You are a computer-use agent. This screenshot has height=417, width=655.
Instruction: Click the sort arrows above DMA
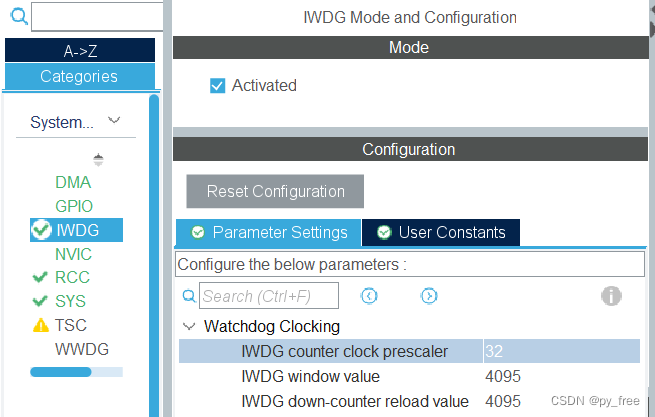coord(98,160)
